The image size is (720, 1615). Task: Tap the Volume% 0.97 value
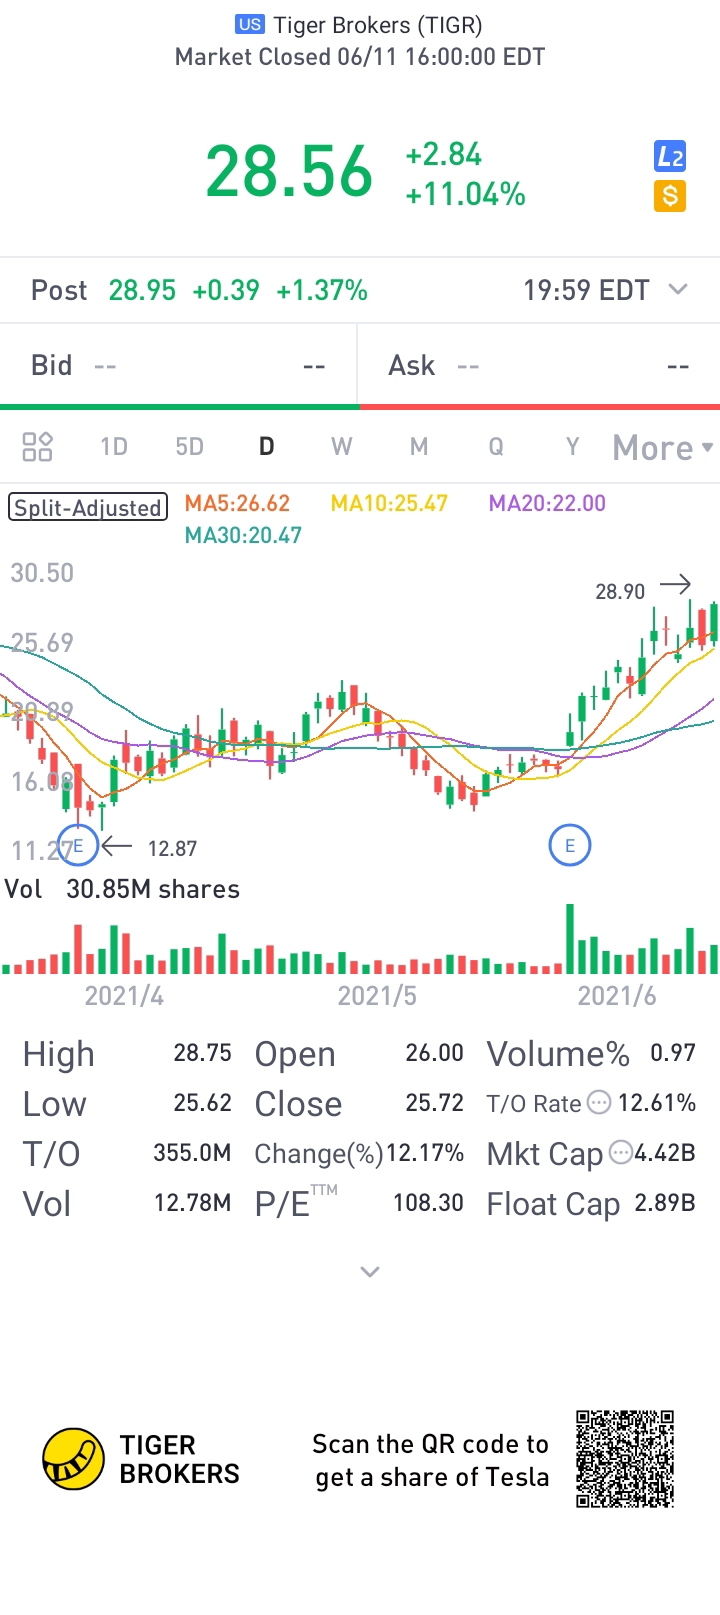click(673, 1053)
